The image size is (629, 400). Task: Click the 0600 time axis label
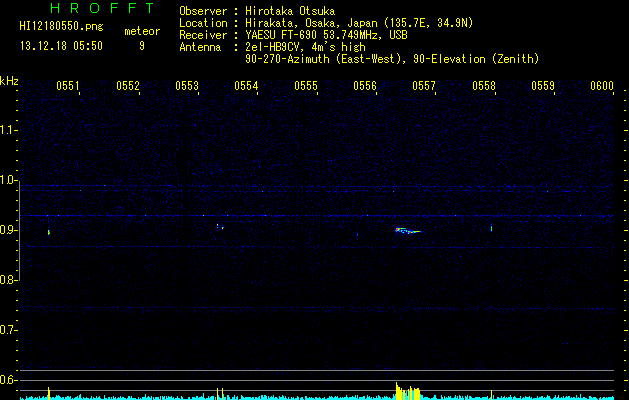(602, 86)
